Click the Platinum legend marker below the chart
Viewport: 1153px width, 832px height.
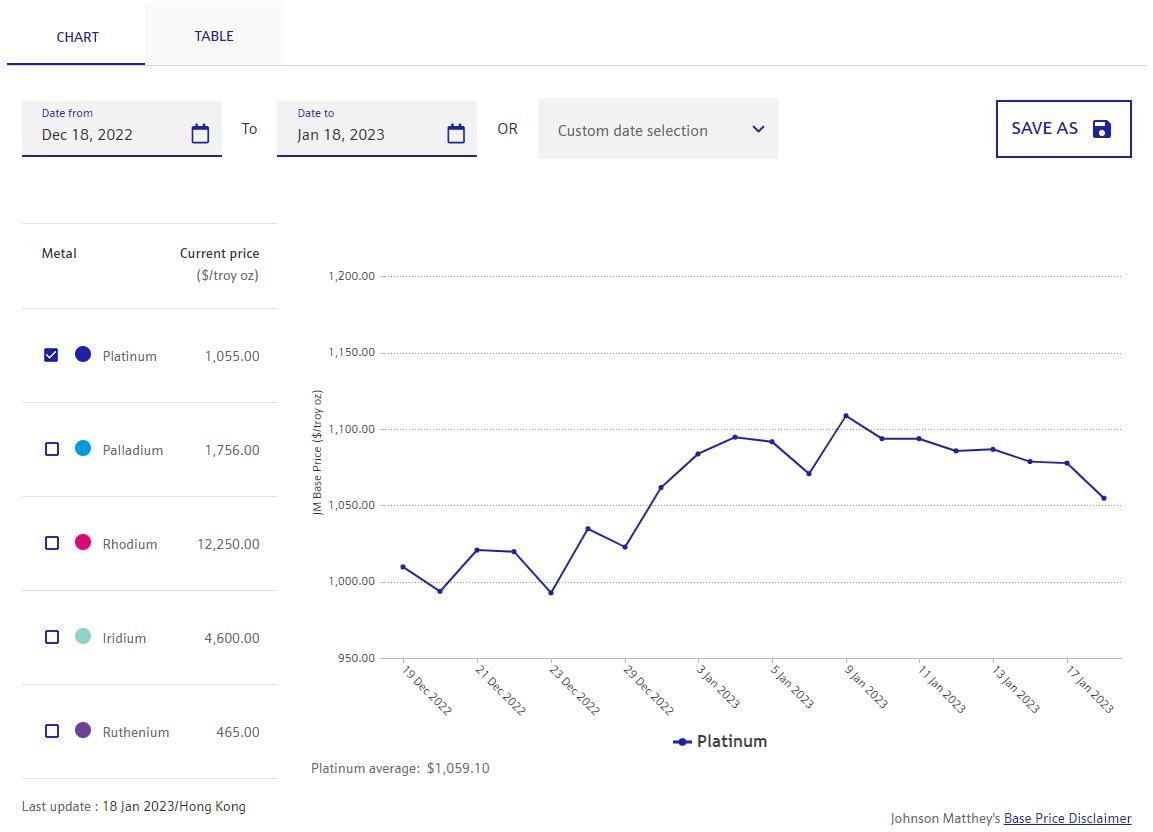coord(682,742)
